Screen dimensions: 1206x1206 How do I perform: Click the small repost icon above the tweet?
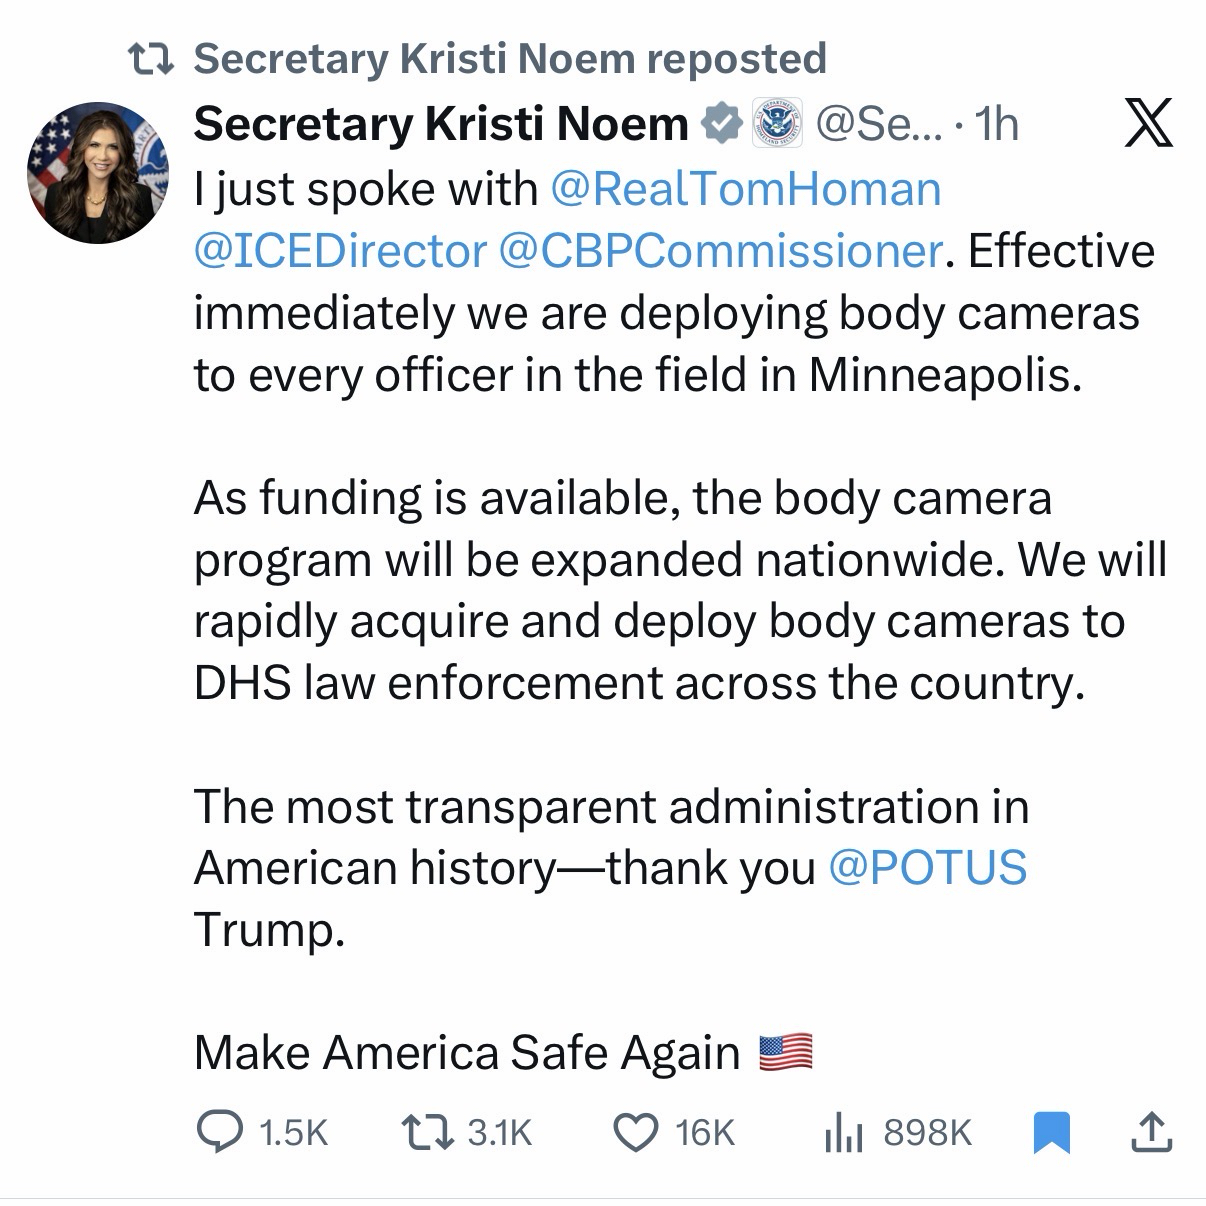coord(154,60)
